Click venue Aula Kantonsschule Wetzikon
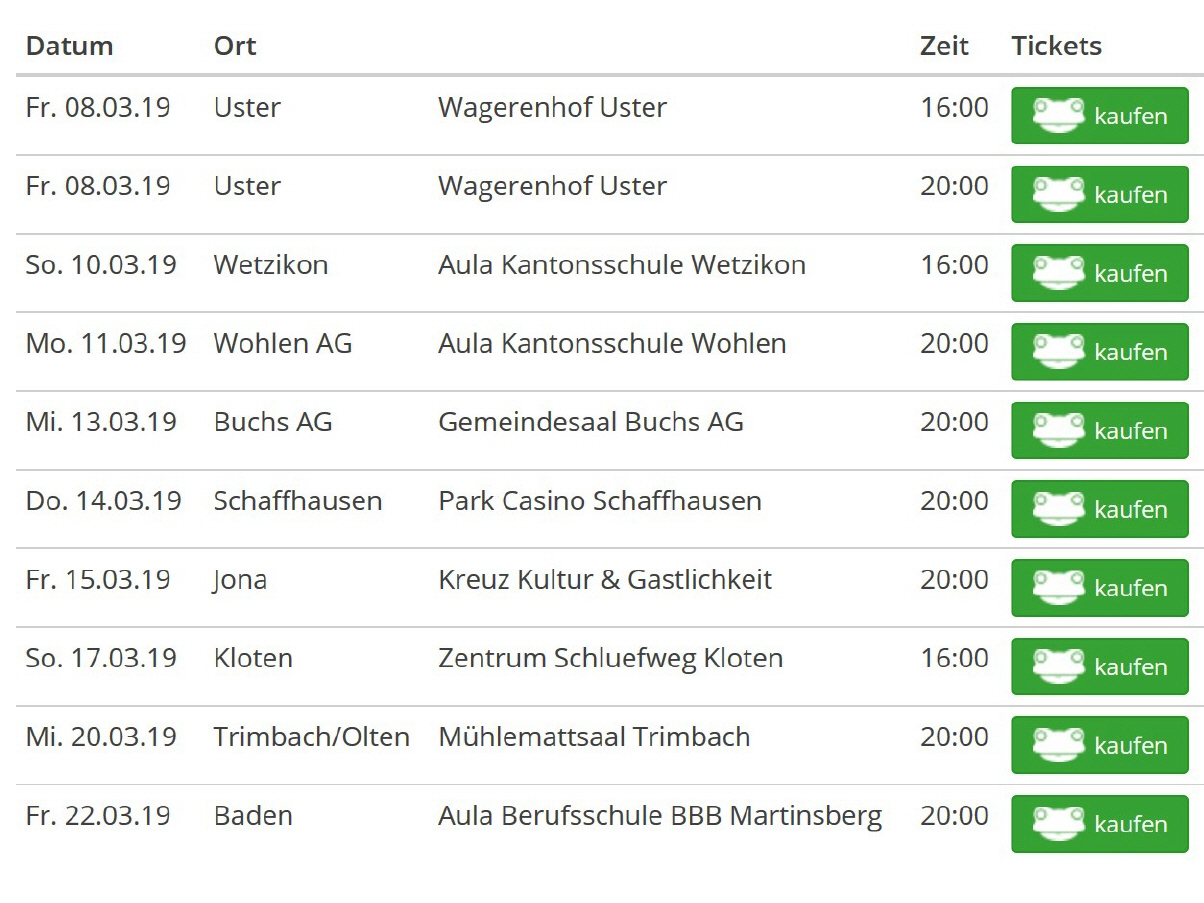The width and height of the screenshot is (1204, 903). pos(621,265)
